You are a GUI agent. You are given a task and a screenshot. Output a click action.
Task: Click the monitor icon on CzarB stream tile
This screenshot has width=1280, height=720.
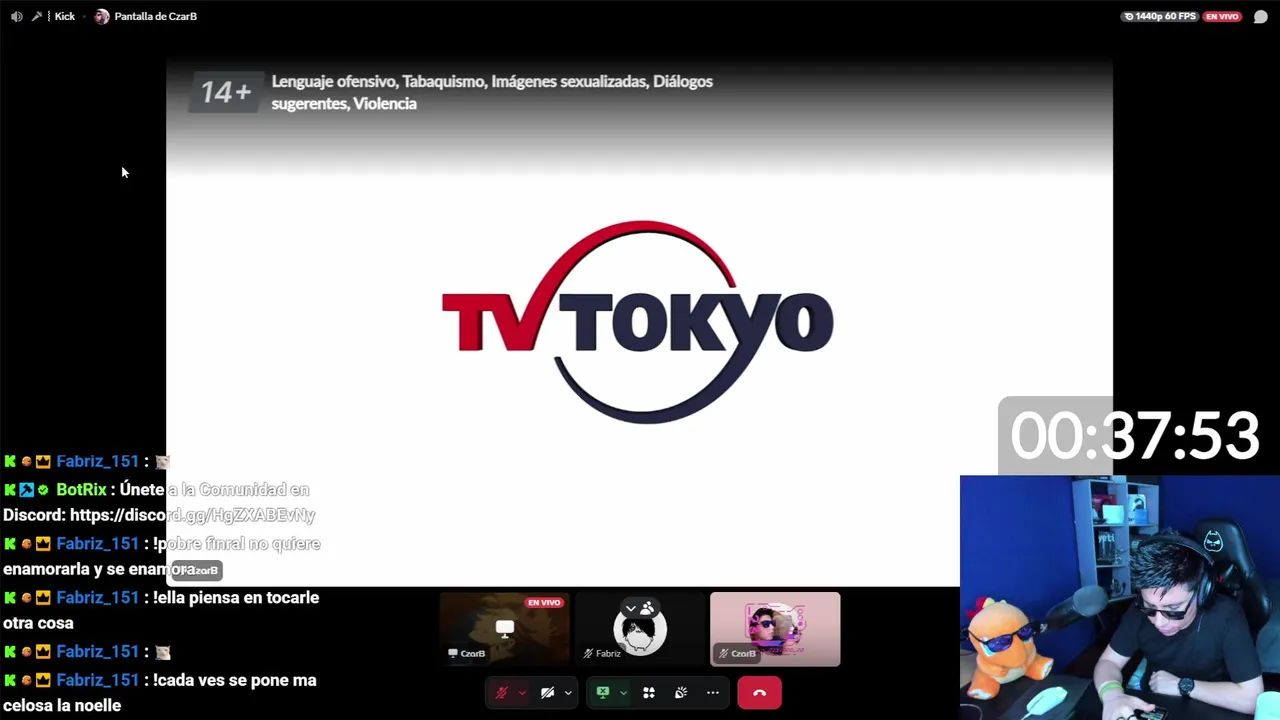click(x=505, y=629)
